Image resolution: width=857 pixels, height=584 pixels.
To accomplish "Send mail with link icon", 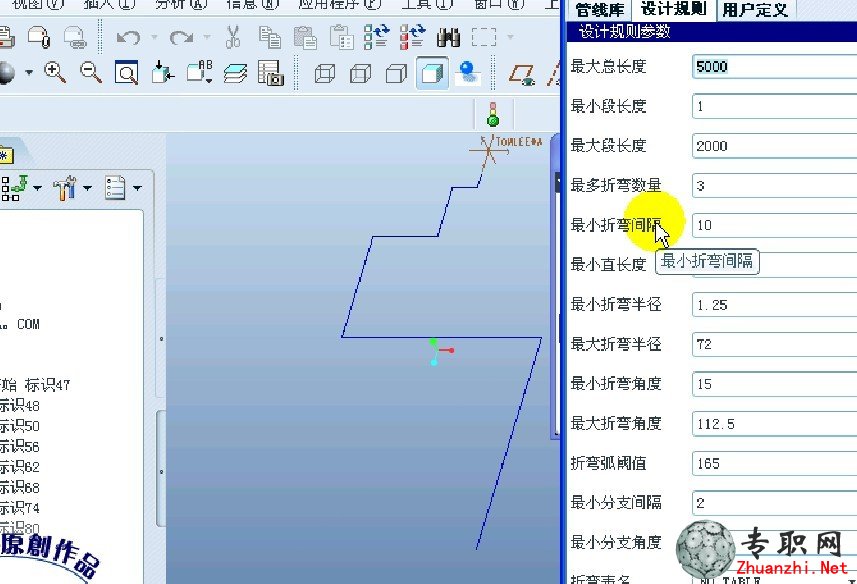I will tap(75, 37).
